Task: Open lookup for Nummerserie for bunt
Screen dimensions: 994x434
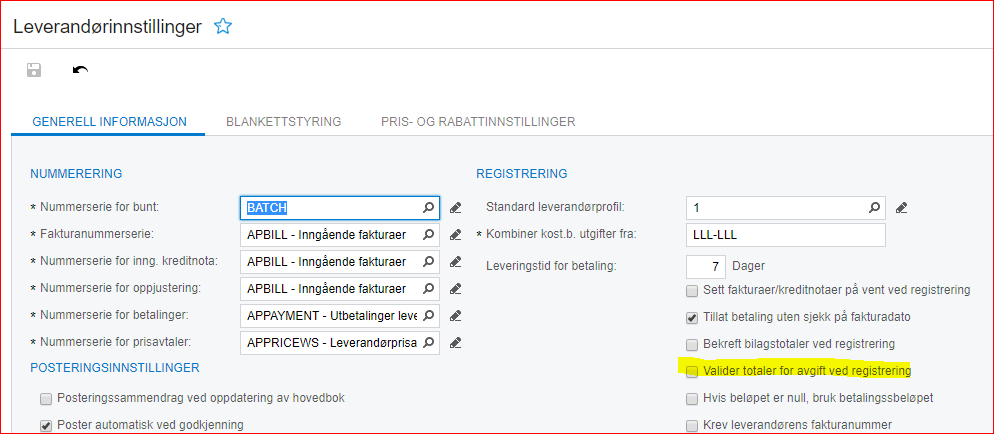Action: [428, 208]
